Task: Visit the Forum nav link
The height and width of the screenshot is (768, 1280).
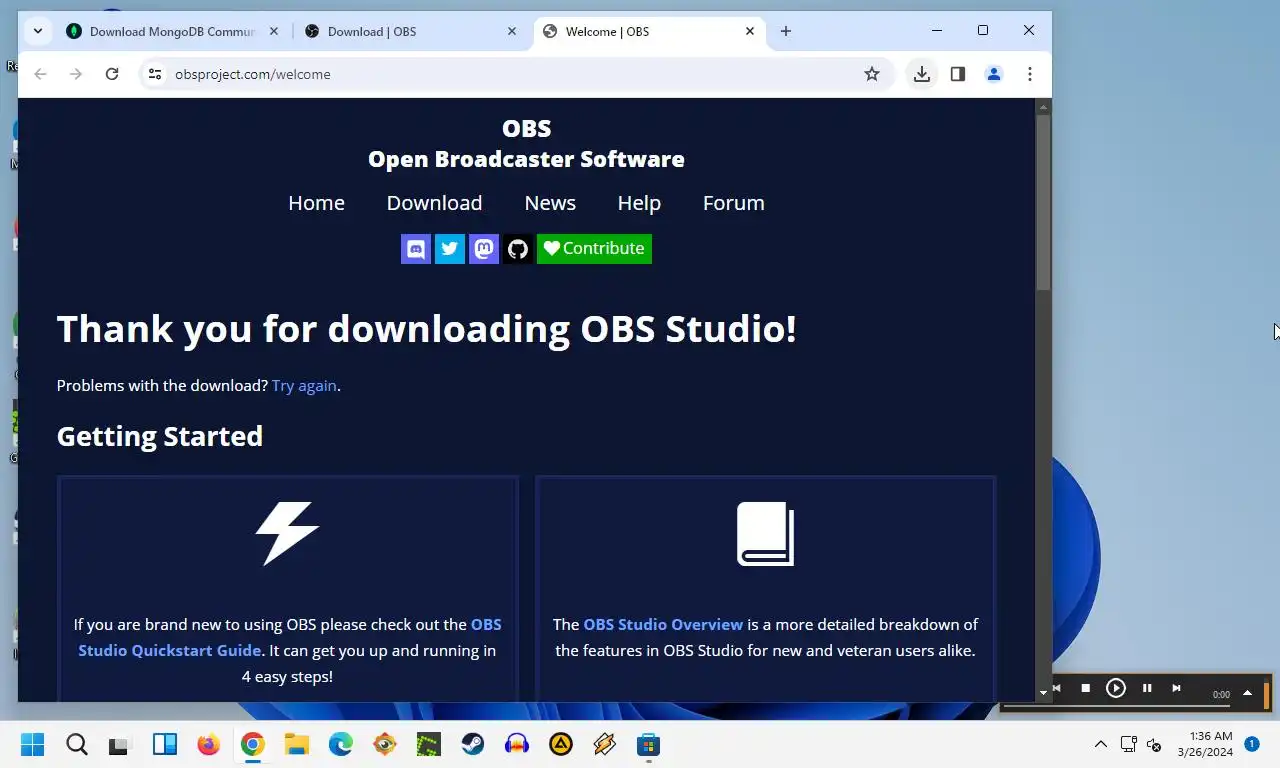Action: click(734, 203)
